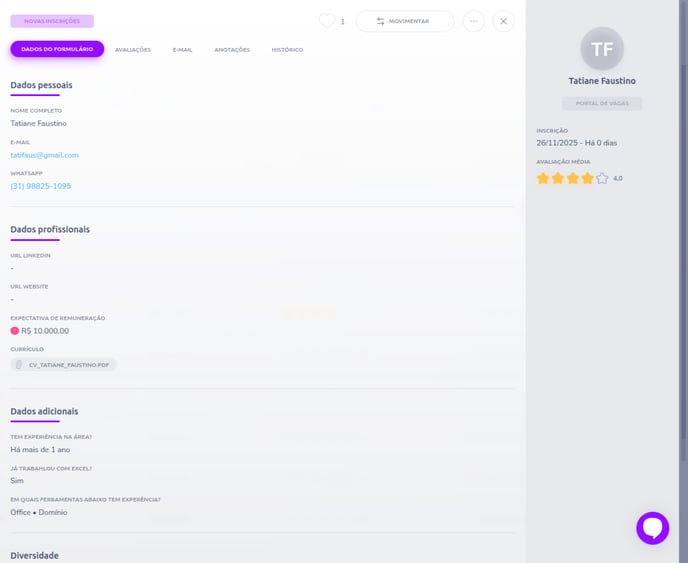Click the tatifaus@gmail.com email link
The image size is (688, 563).
[x=44, y=155]
